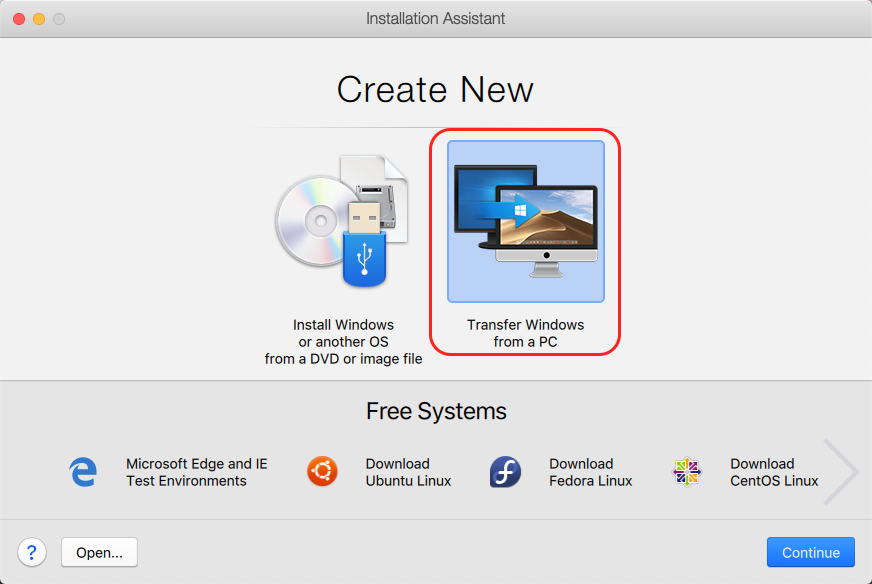Click the Microsoft Edge logo icon
872x584 pixels.
[x=84, y=472]
